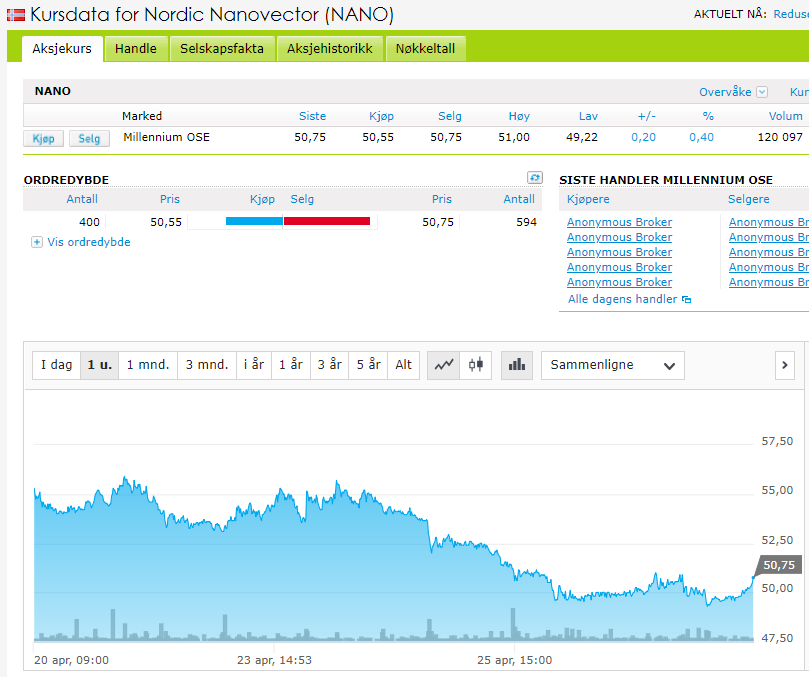Viewport: 809px width, 677px height.
Task: Go to the Selskapsfakta tab
Action: [x=222, y=49]
